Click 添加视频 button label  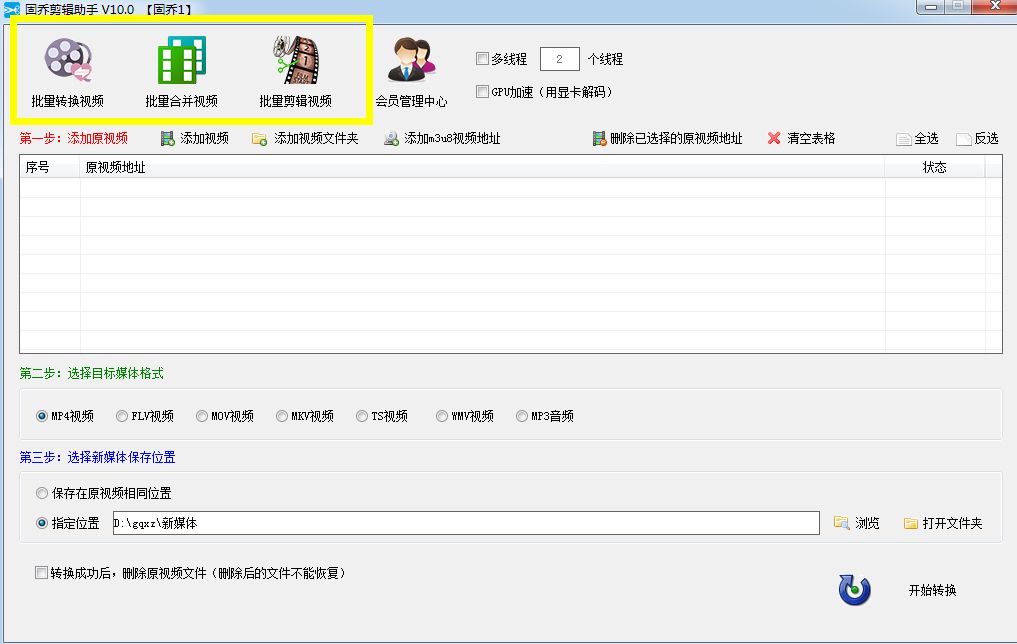(204, 139)
